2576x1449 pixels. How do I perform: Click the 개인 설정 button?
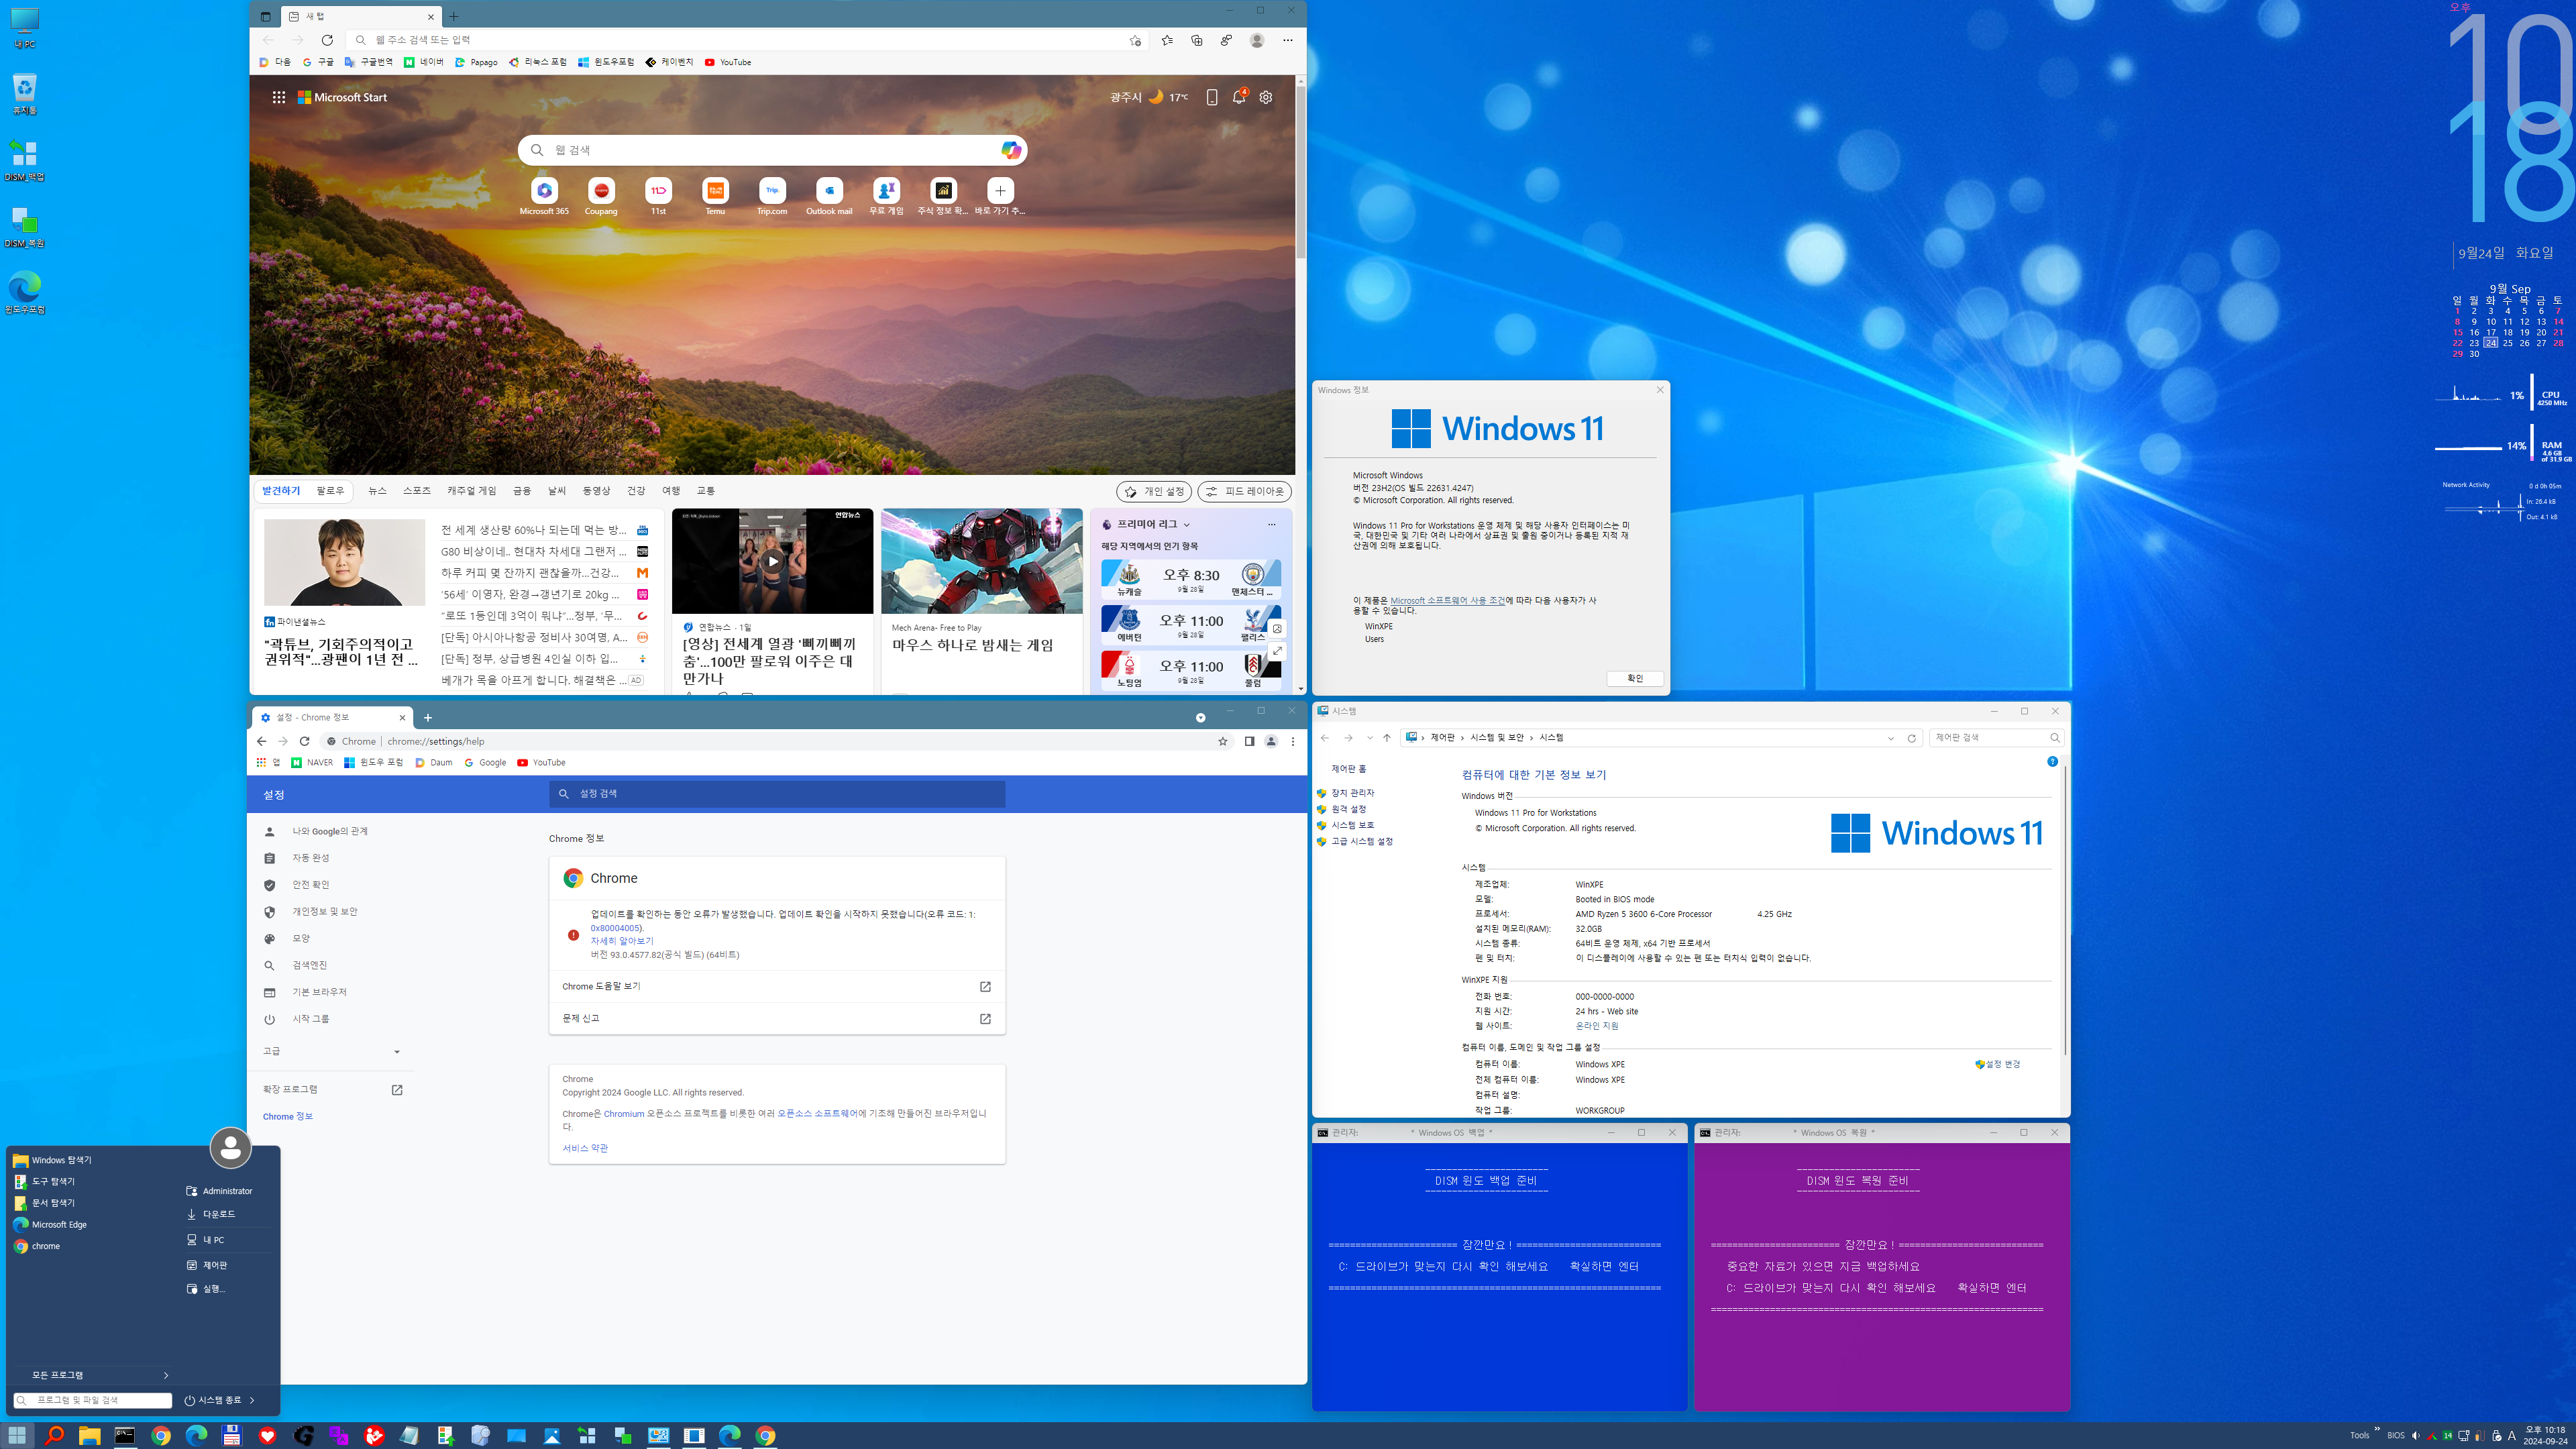tap(1154, 491)
